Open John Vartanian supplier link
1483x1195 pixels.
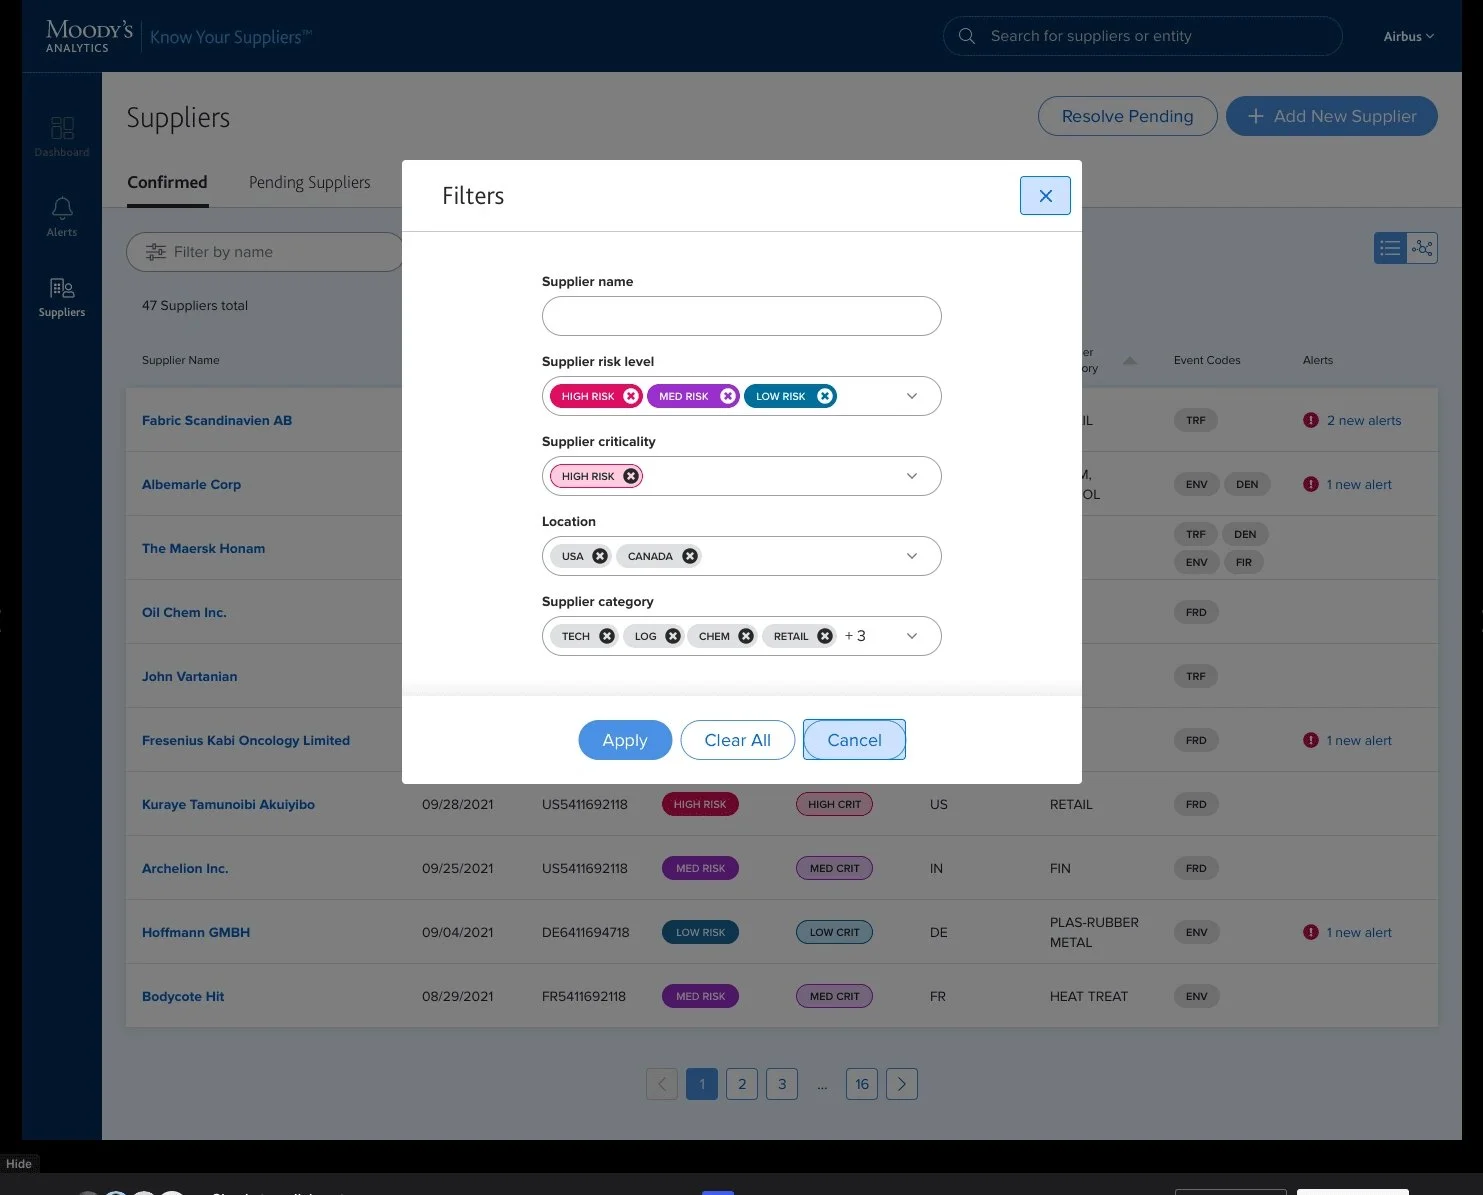(x=189, y=676)
